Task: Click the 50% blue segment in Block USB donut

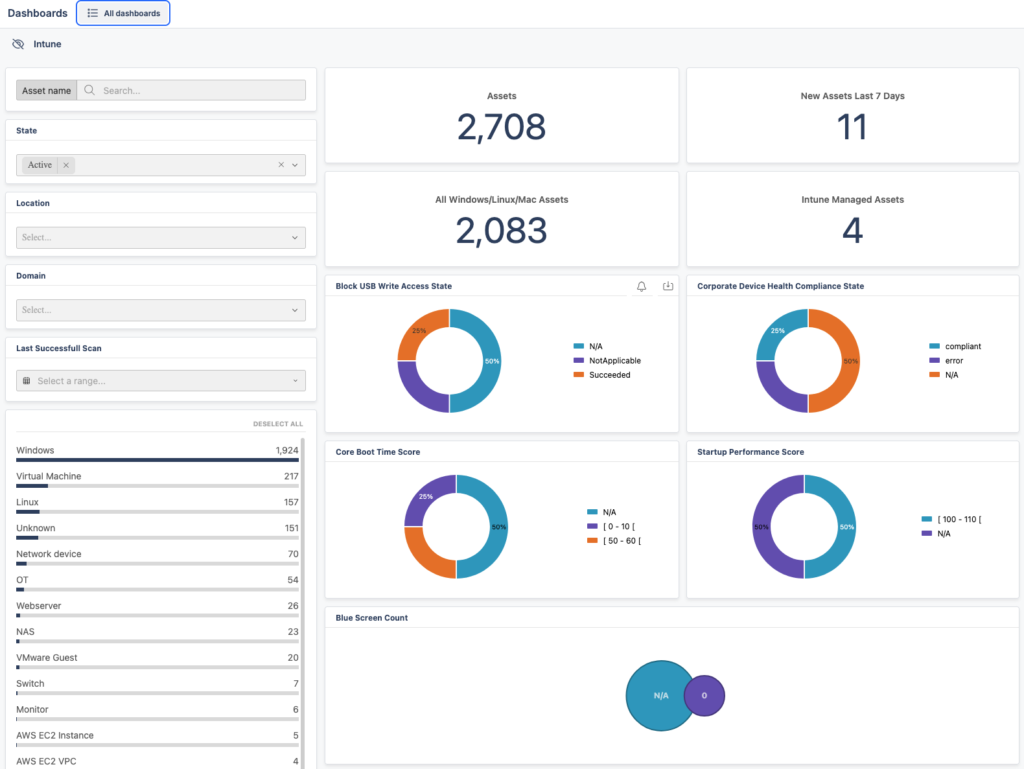Action: pyautogui.click(x=491, y=361)
